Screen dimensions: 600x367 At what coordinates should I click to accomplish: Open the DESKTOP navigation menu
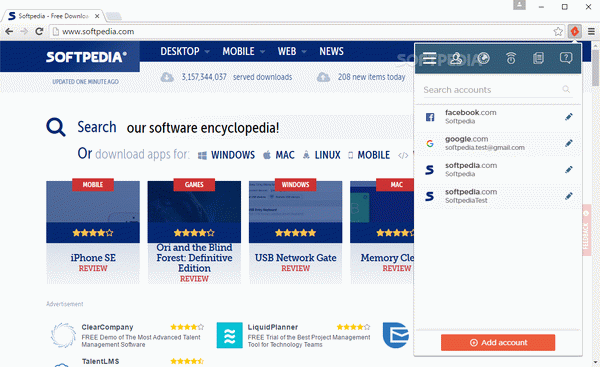(180, 51)
